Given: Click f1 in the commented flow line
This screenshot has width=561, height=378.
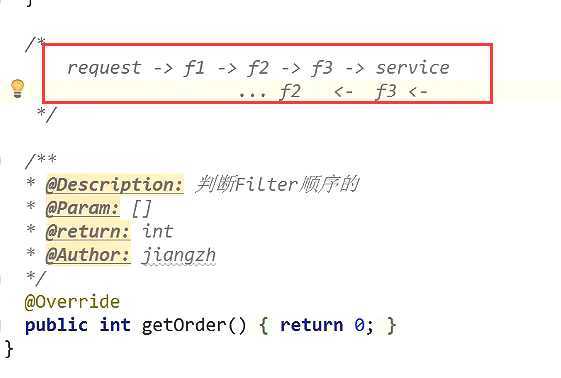Looking at the screenshot, I should [x=194, y=67].
